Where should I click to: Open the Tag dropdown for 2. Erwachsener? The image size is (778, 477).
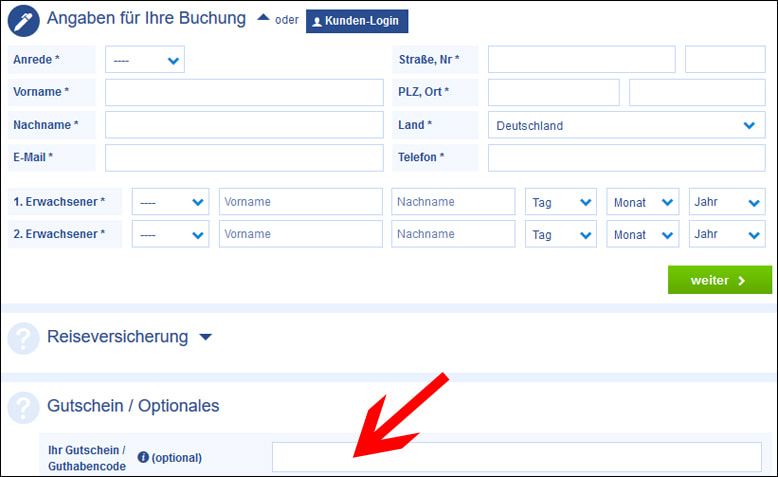click(x=561, y=234)
